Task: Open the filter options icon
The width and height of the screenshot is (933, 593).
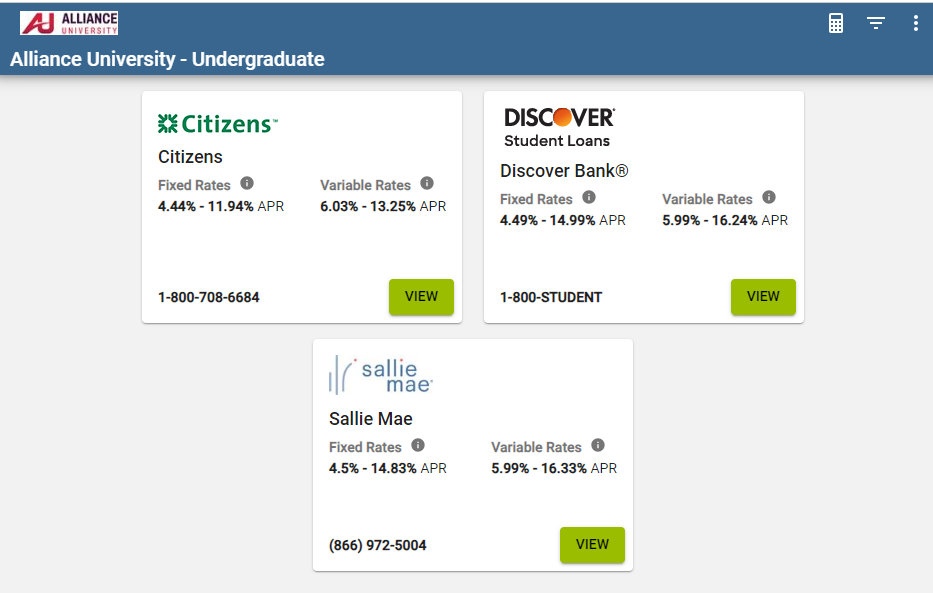Action: (875, 23)
